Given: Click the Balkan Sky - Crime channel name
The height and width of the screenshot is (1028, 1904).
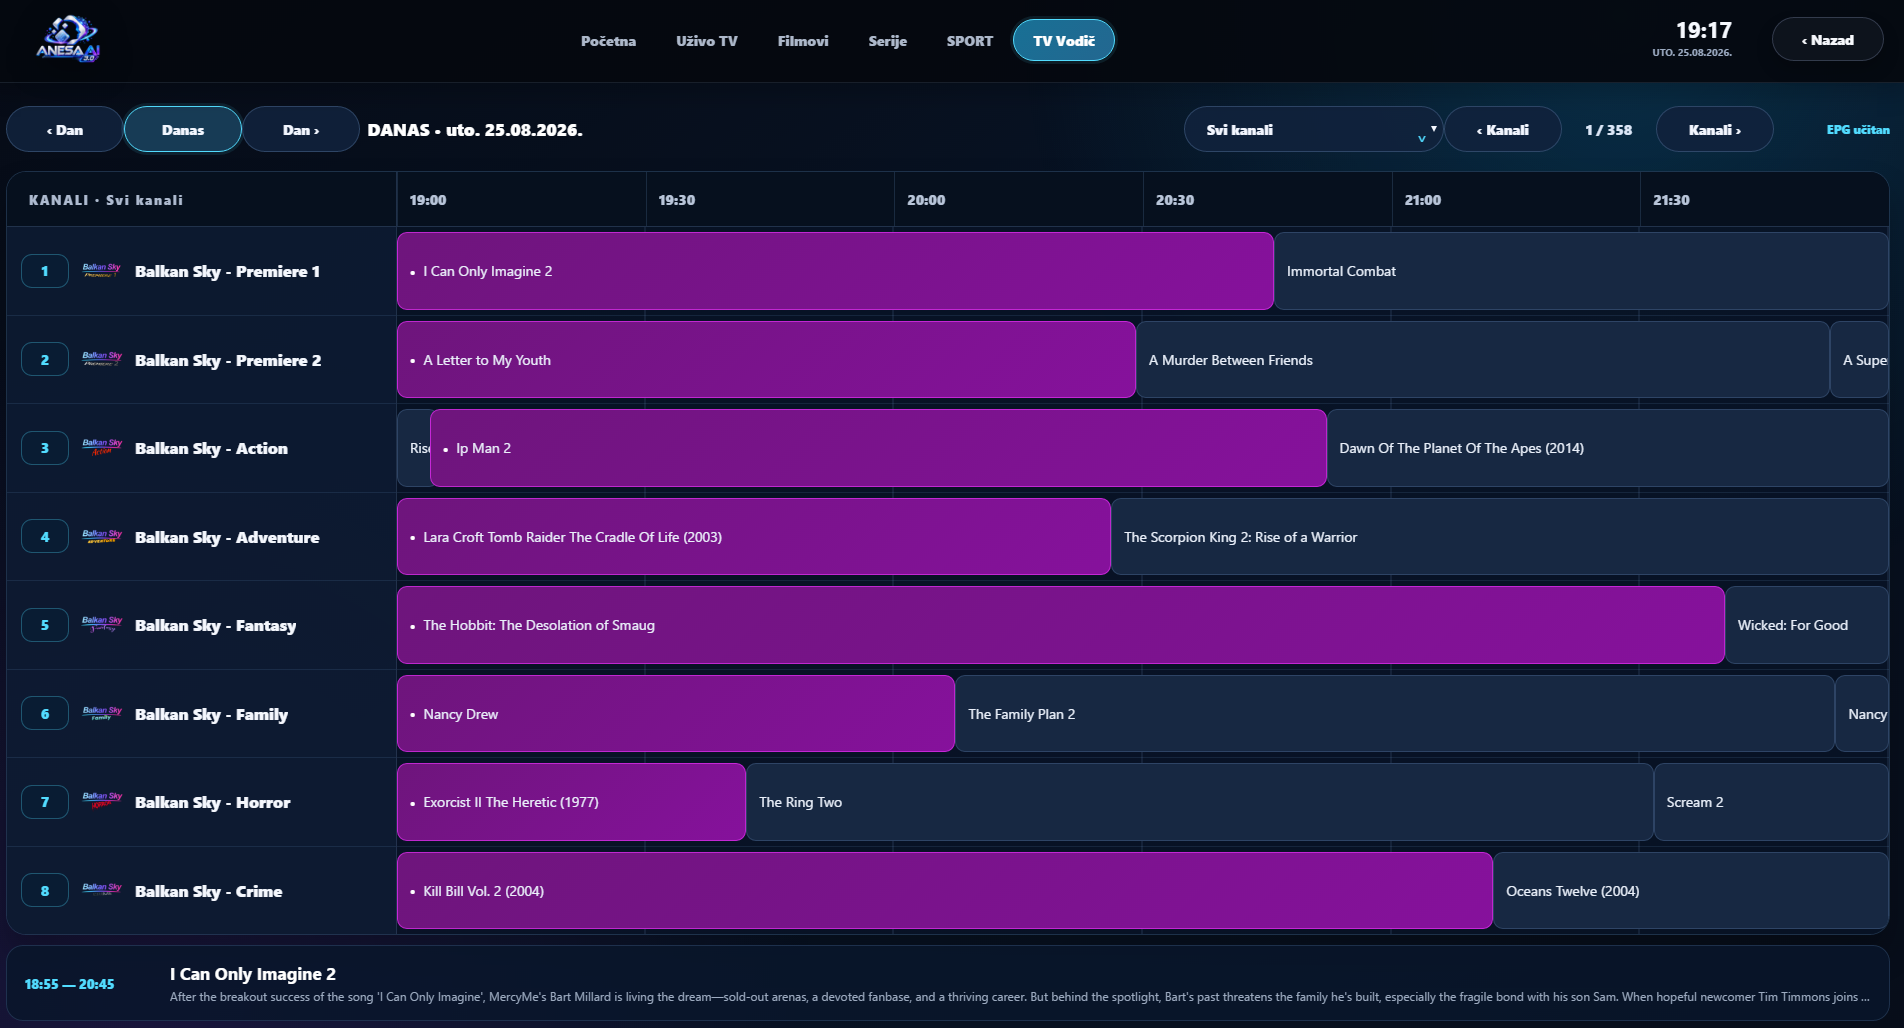Looking at the screenshot, I should [x=209, y=891].
